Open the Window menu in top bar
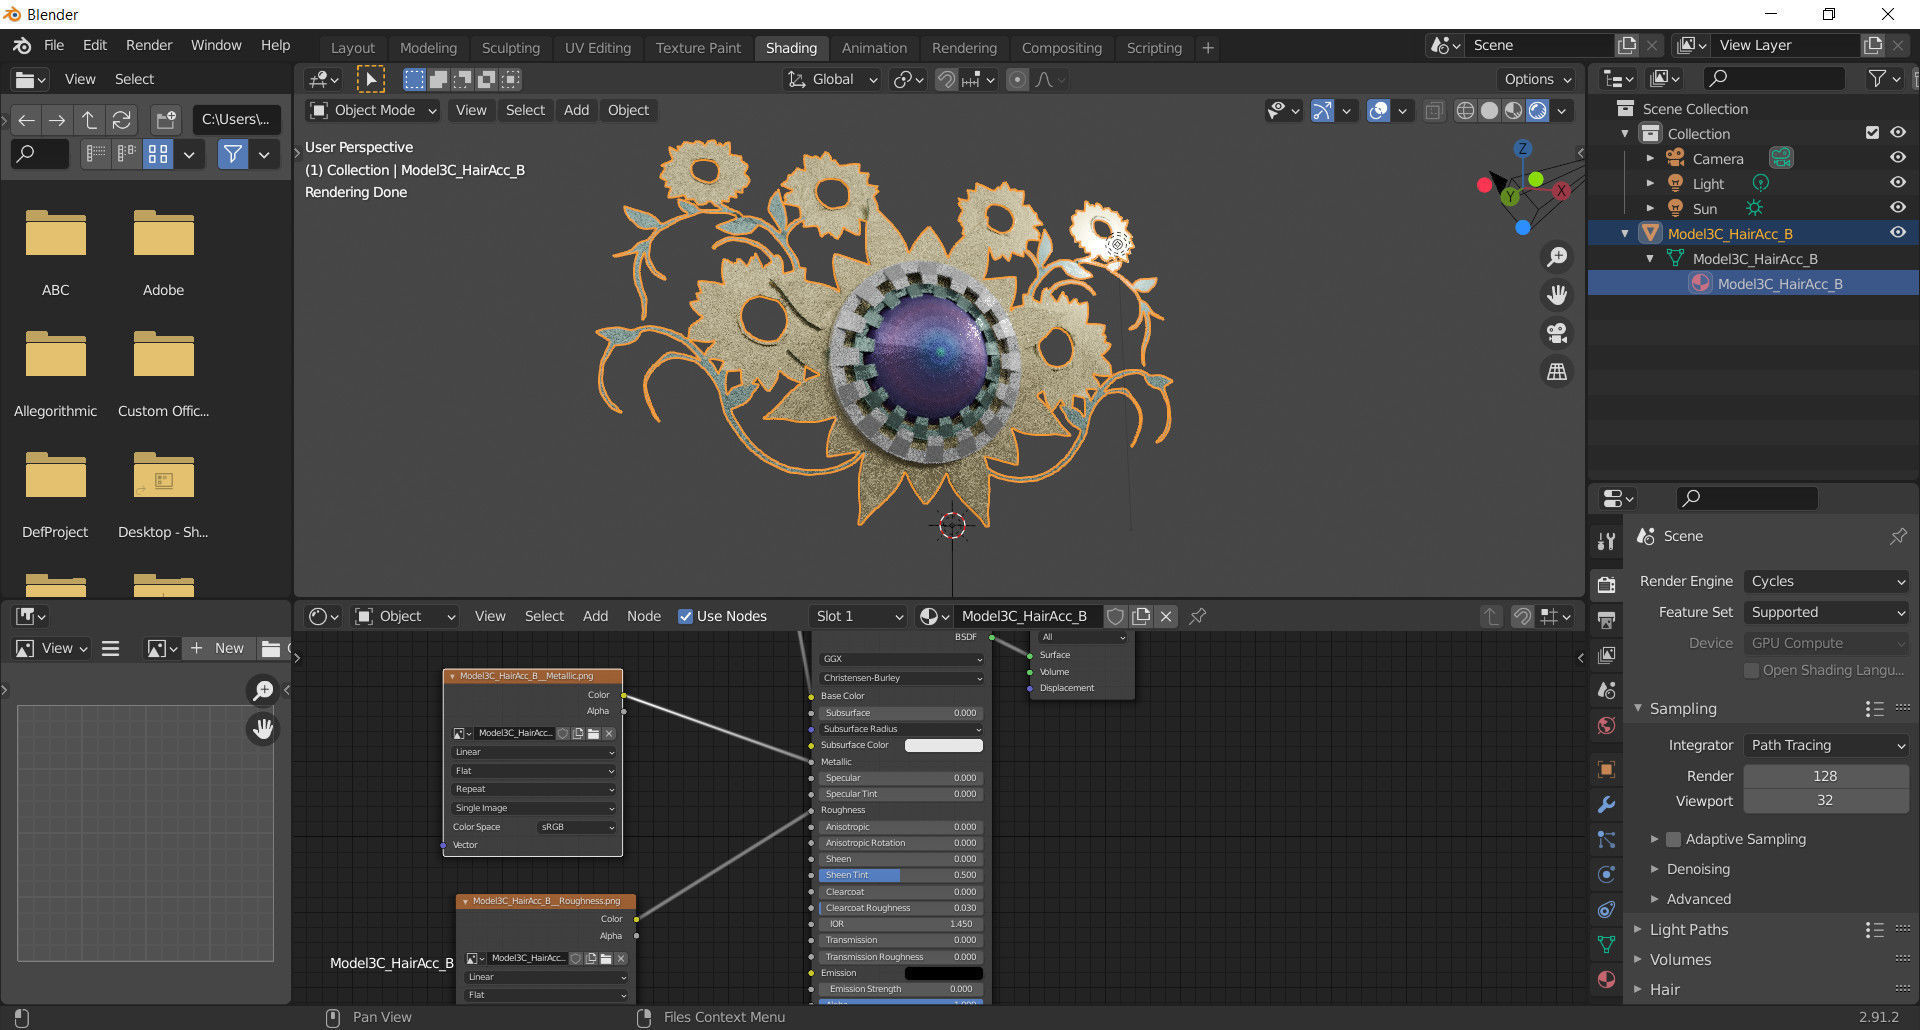The height and width of the screenshot is (1030, 1920). click(216, 45)
